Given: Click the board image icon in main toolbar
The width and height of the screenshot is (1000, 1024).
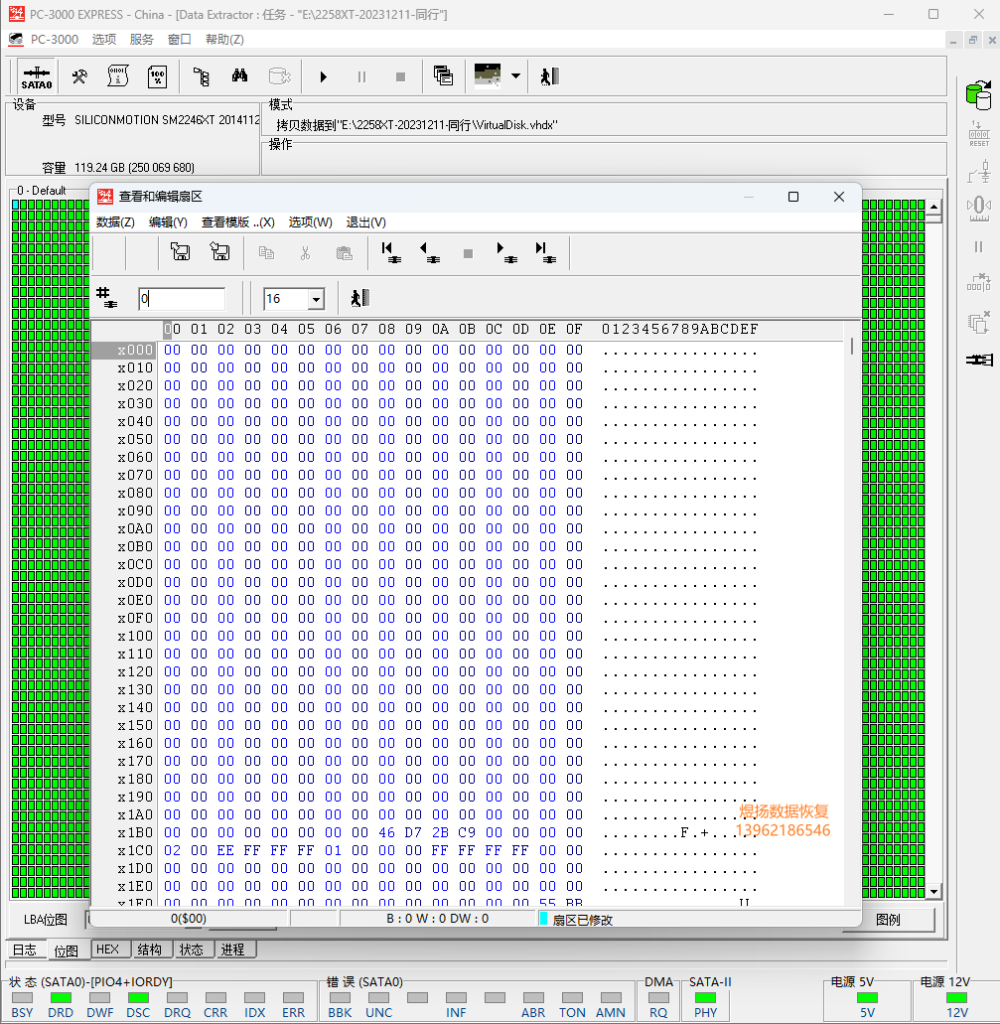Looking at the screenshot, I should [487, 75].
